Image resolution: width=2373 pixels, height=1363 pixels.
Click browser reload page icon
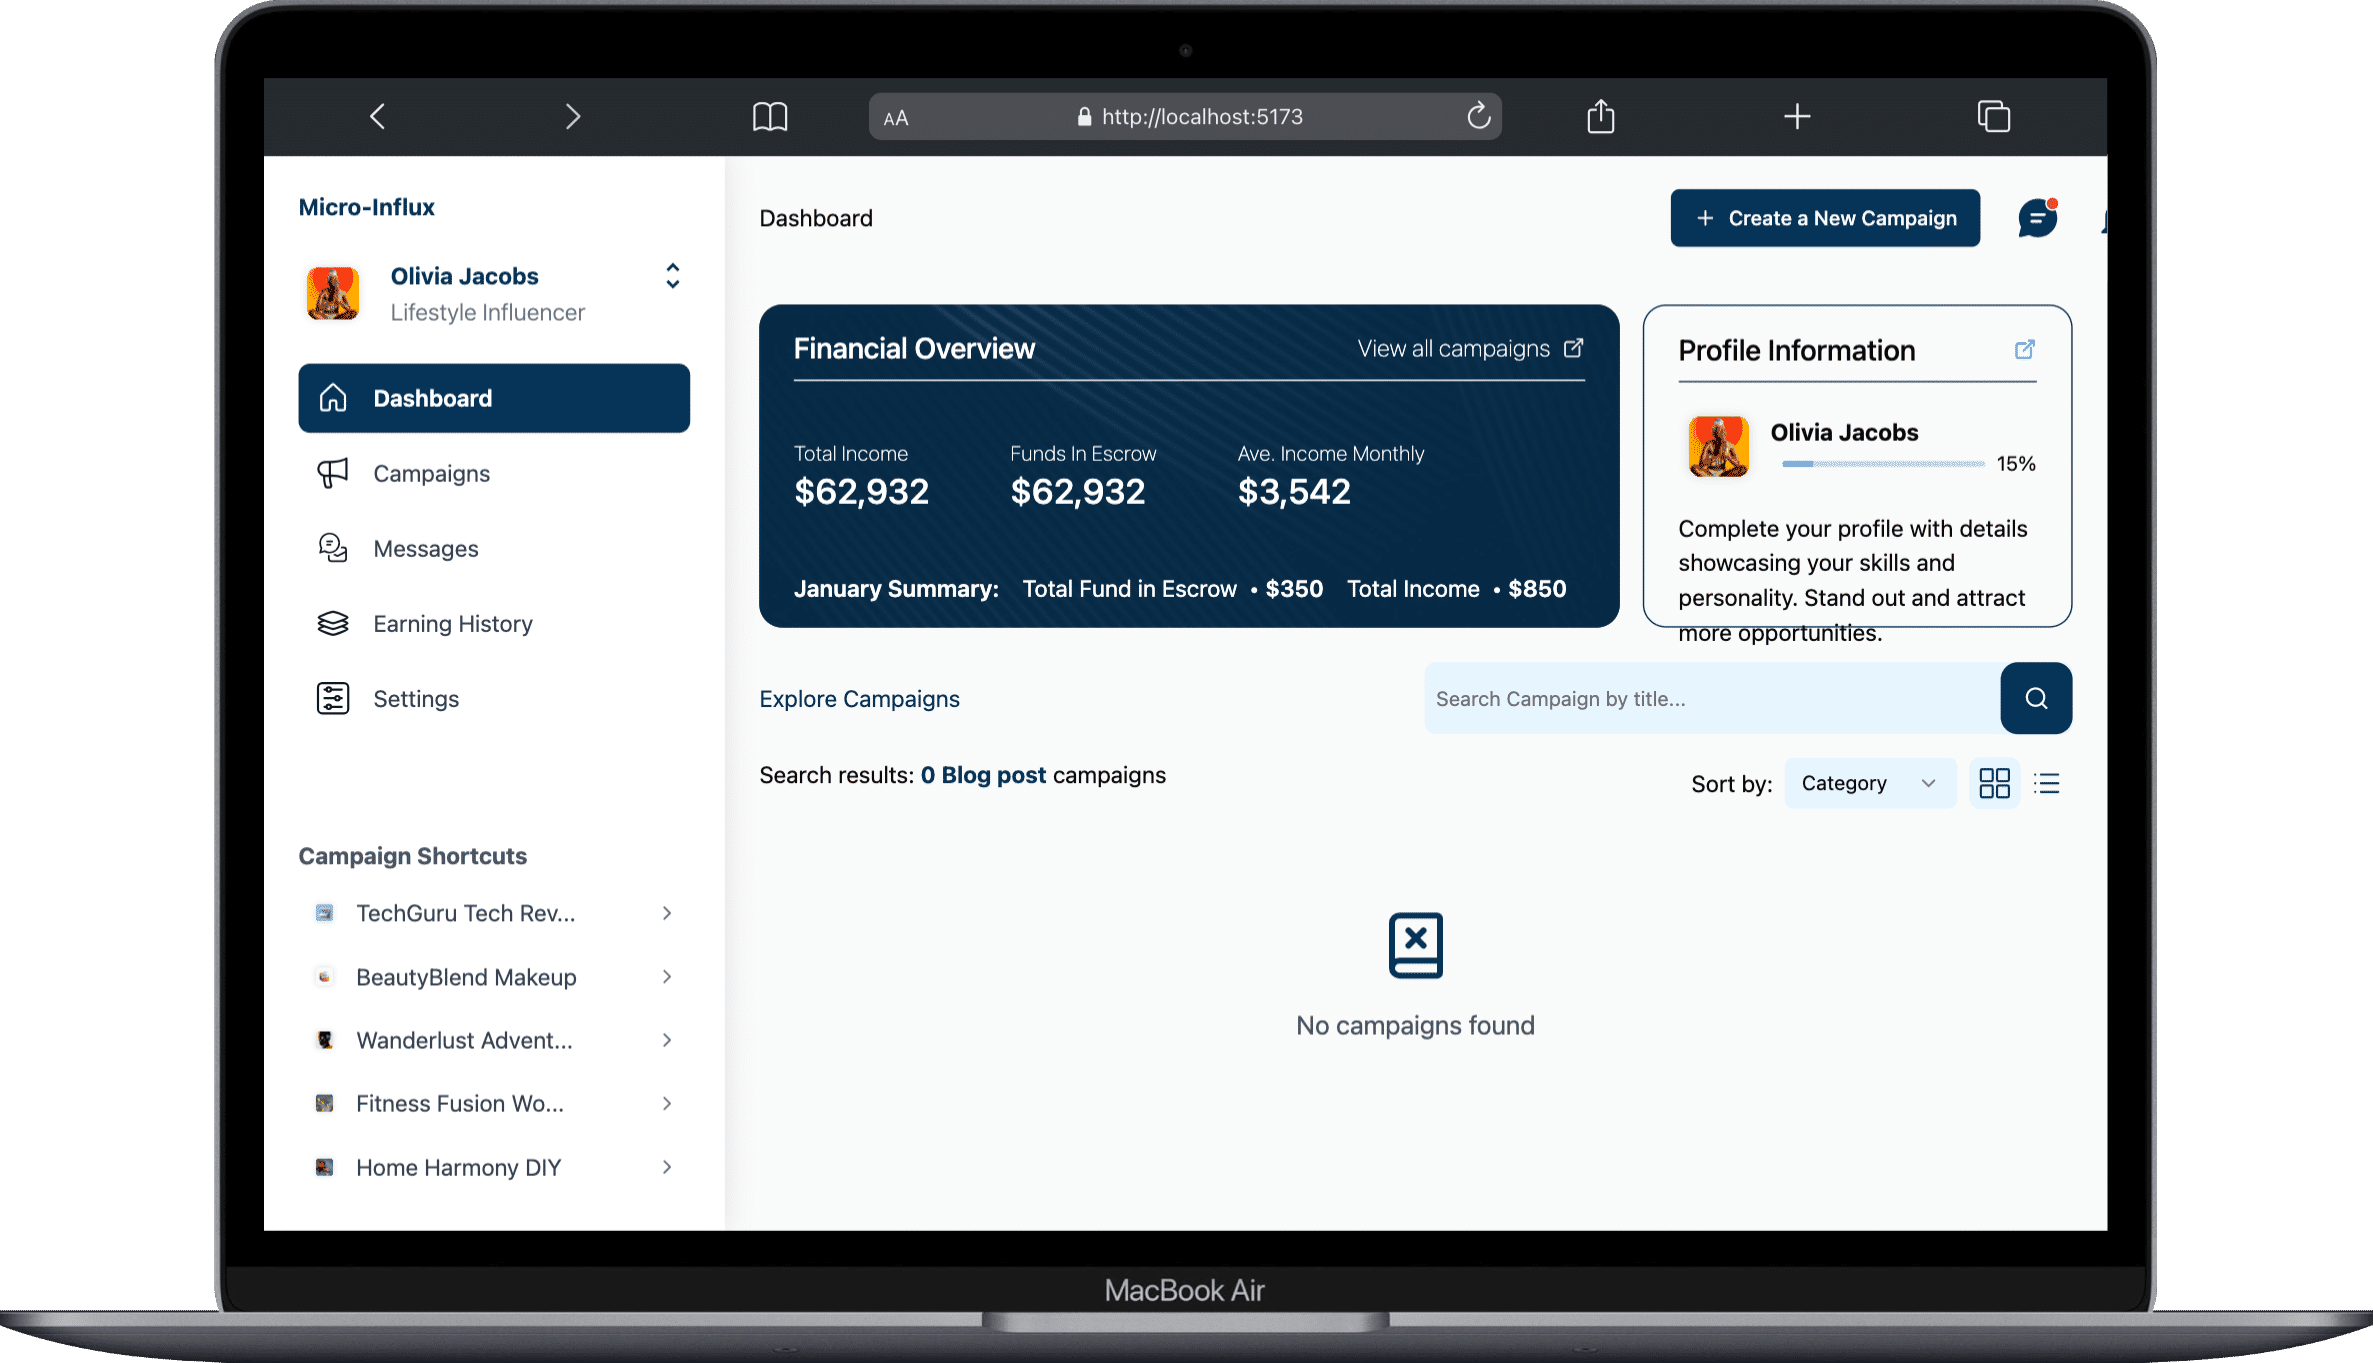click(x=1478, y=117)
